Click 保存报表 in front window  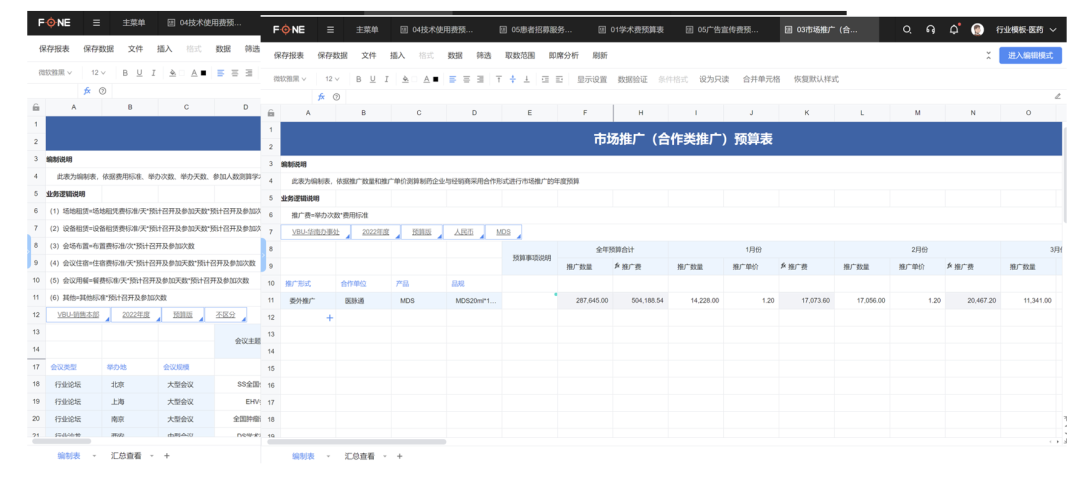tap(289, 55)
